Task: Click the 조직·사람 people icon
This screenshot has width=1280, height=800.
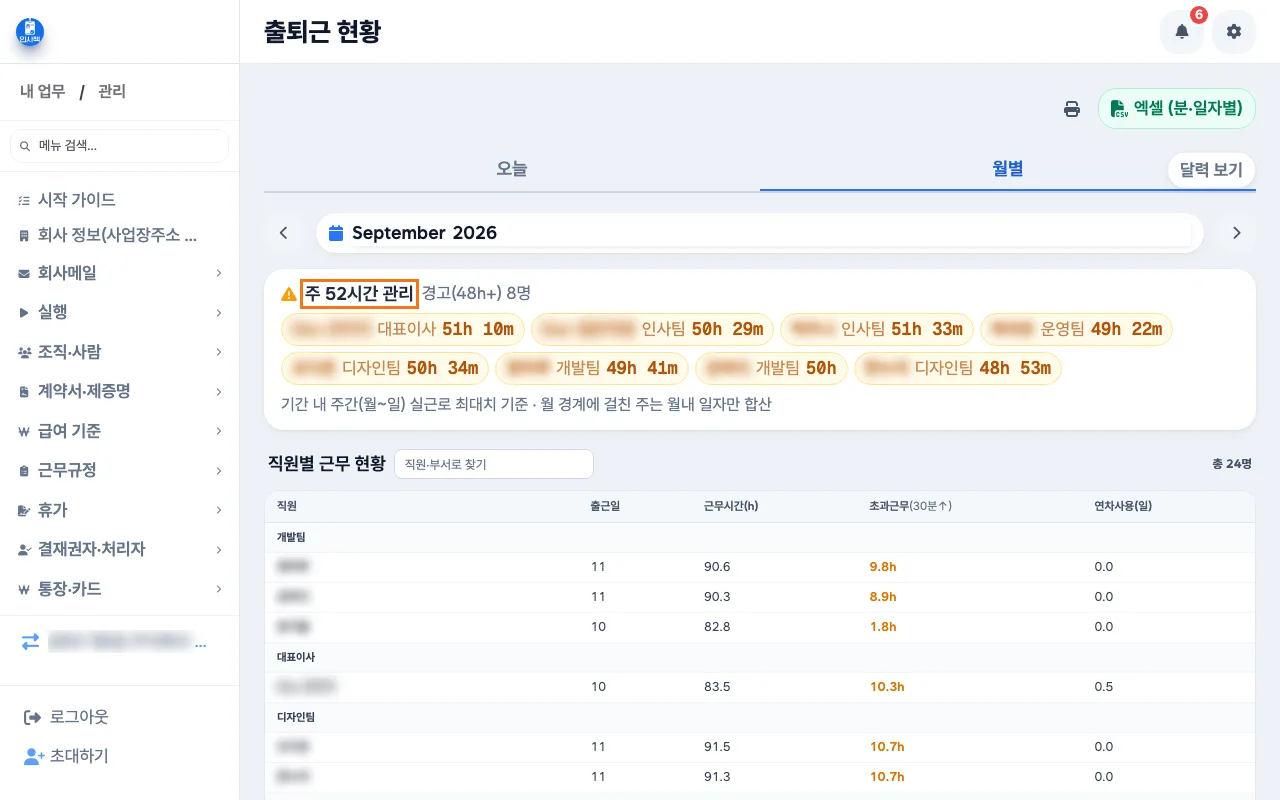Action: point(24,352)
